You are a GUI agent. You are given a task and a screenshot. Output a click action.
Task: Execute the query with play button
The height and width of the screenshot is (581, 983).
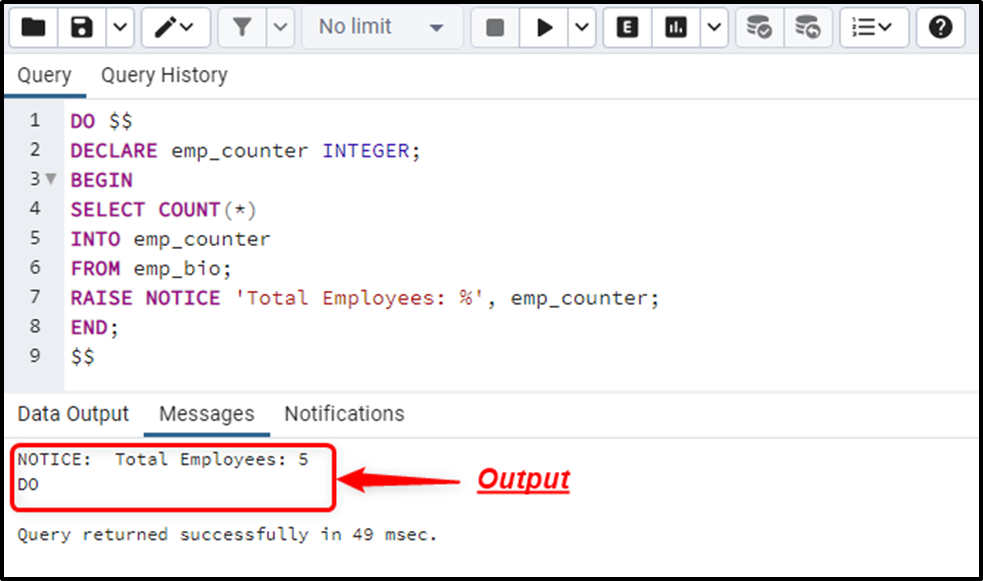click(544, 28)
